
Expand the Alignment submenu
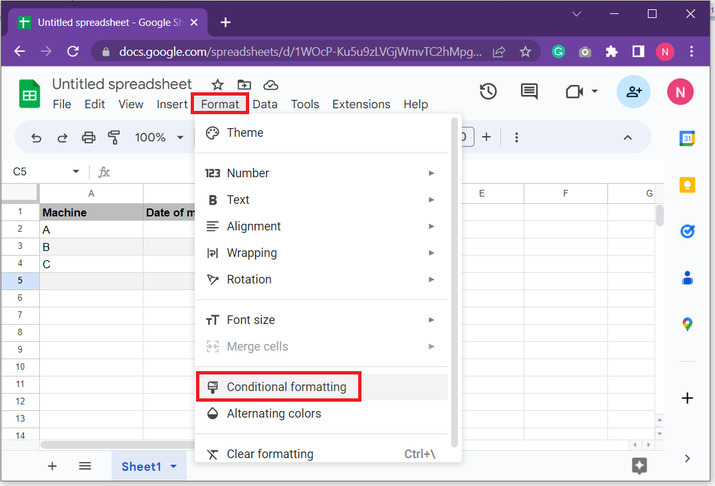click(x=431, y=226)
